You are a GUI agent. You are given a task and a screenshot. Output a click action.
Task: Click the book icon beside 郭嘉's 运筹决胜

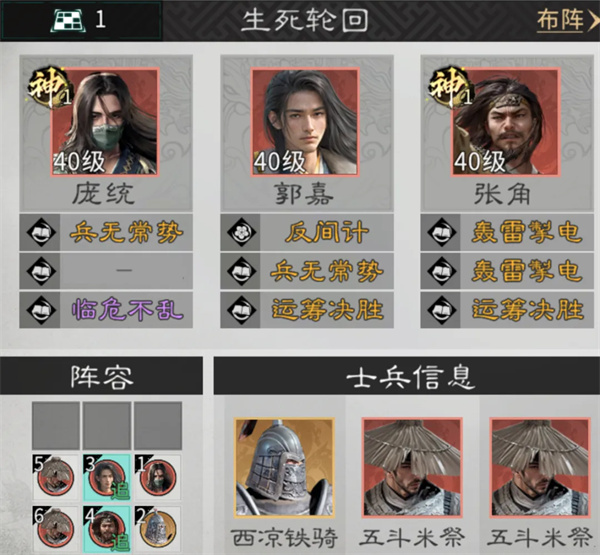pyautogui.click(x=241, y=310)
